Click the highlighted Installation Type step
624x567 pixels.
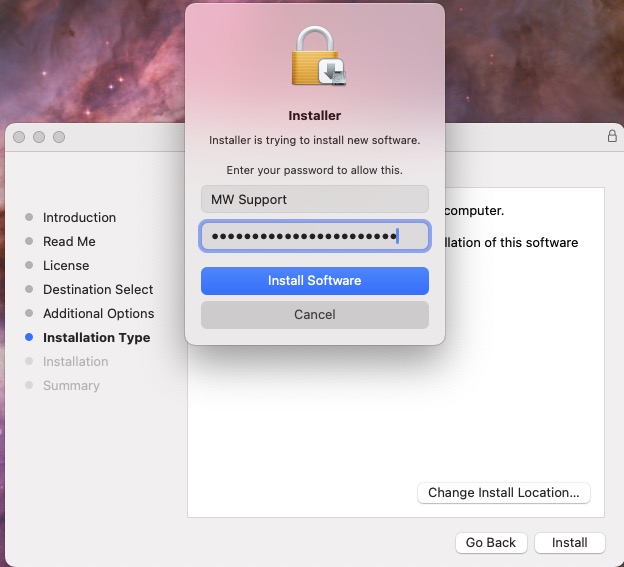click(x=96, y=337)
